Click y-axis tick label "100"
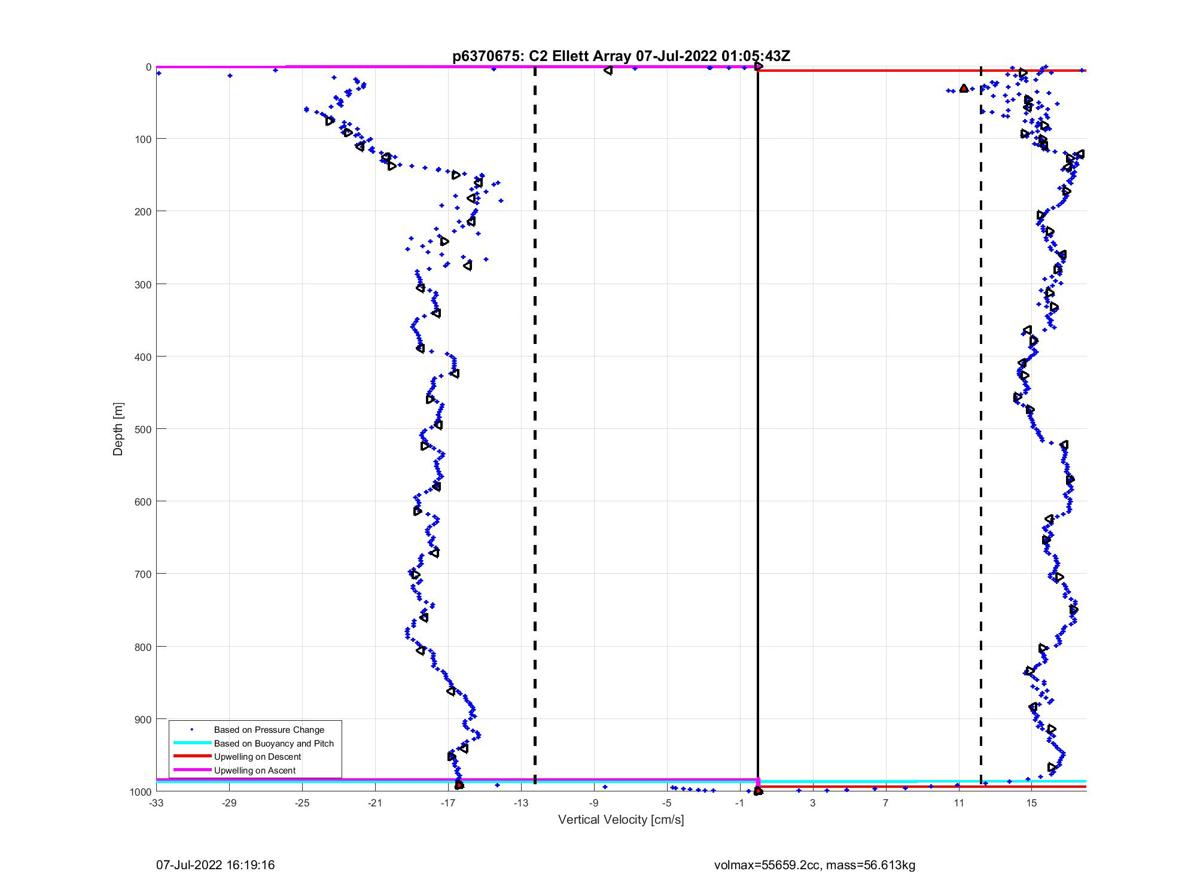The width and height of the screenshot is (1200, 889). (143, 139)
